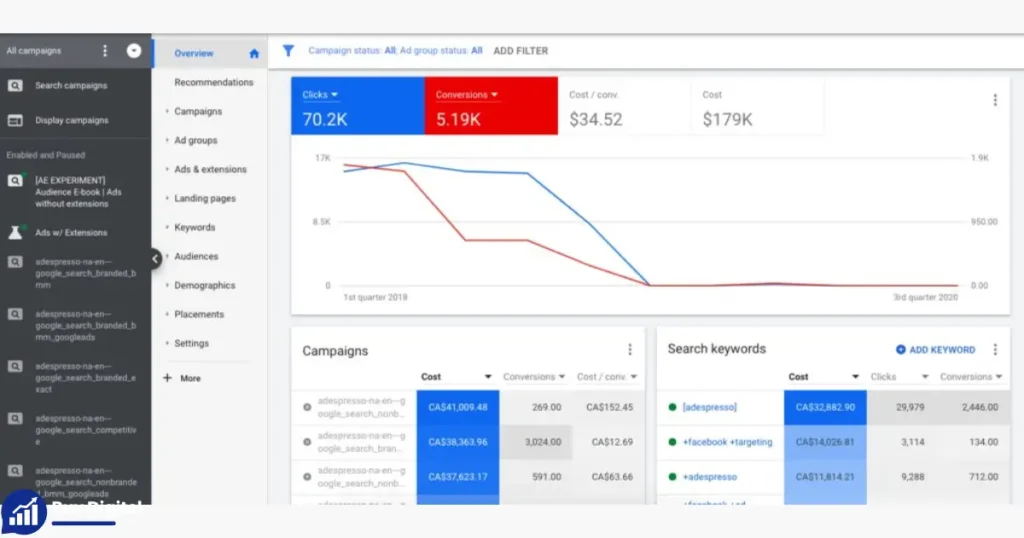Open Campaigns card Cost column dropdown
The height and width of the screenshot is (538, 1024).
tap(487, 377)
